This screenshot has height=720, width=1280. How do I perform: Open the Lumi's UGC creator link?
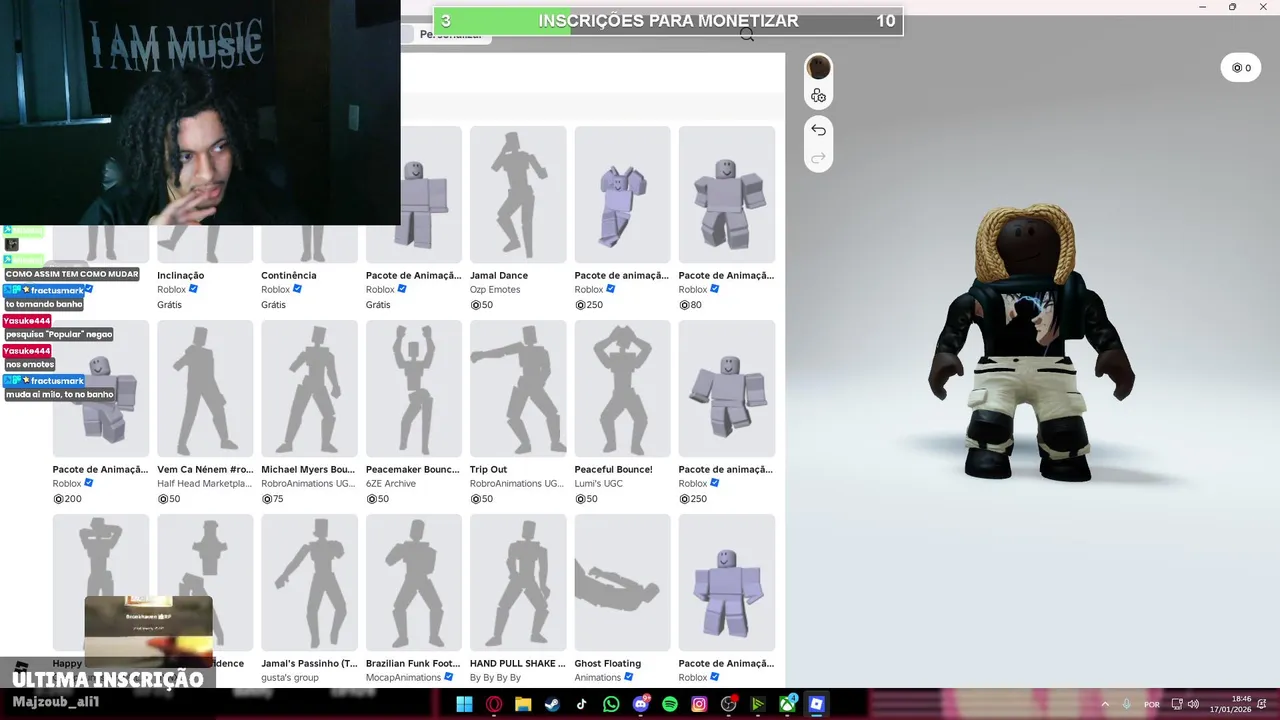pos(599,484)
